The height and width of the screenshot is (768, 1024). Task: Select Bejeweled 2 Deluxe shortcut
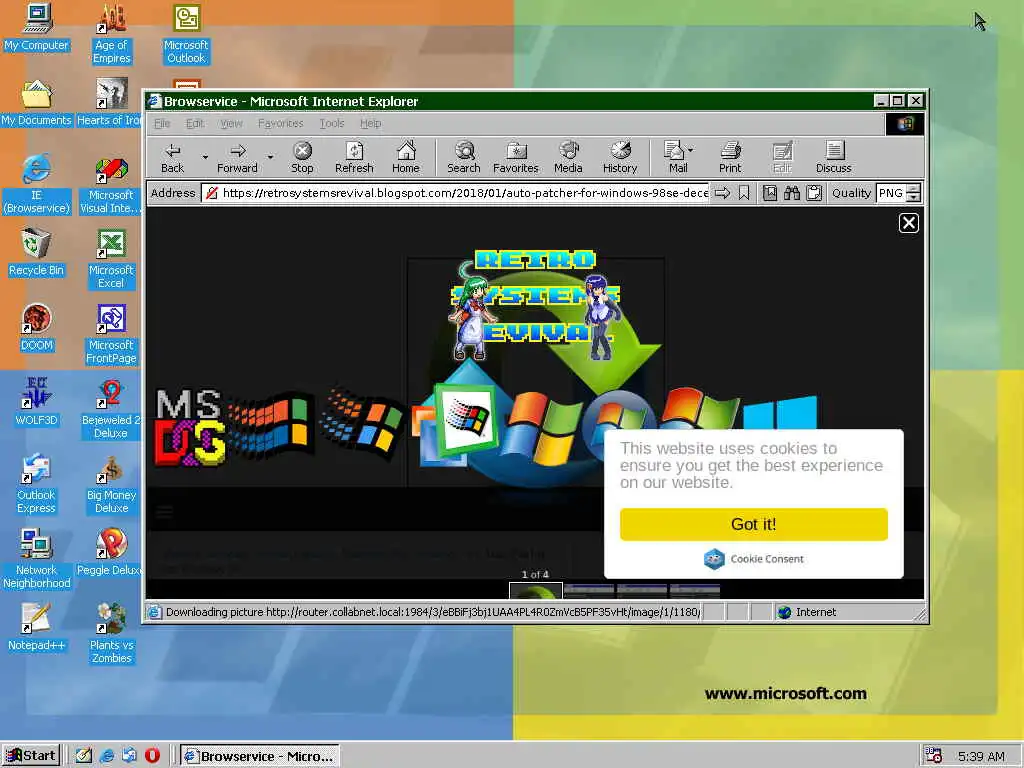(111, 409)
